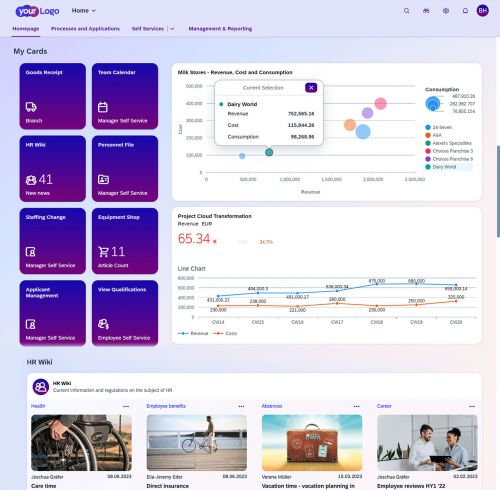This screenshot has height=490, width=500.
Task: Open the Team Calendar card icon
Action: click(x=103, y=107)
